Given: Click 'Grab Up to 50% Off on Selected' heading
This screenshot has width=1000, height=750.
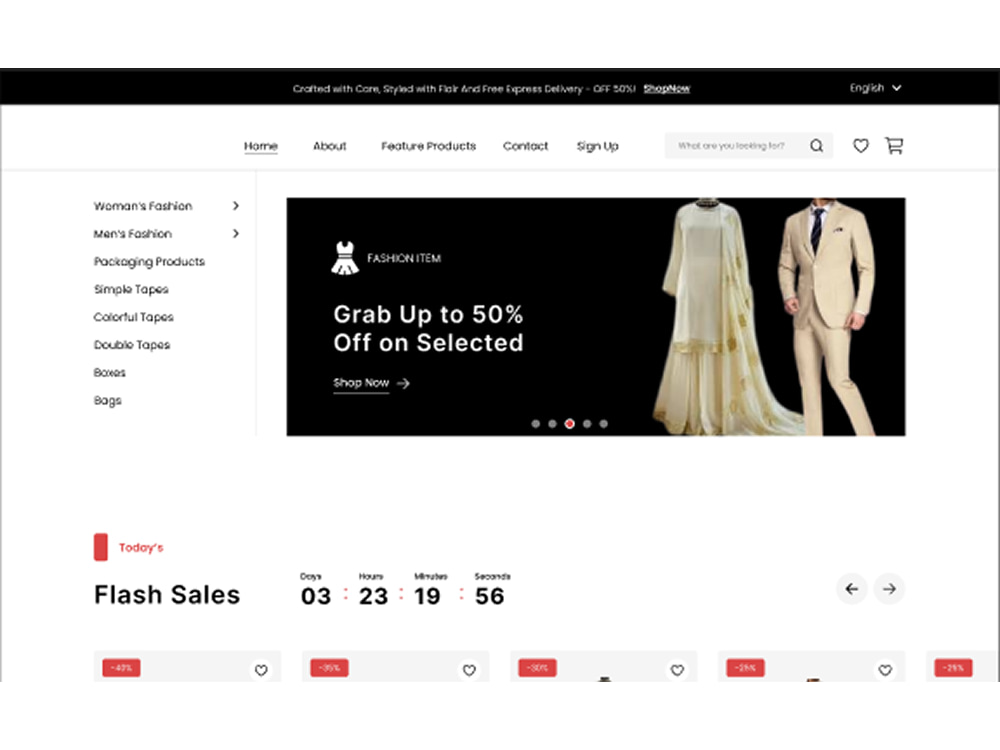Looking at the screenshot, I should 428,328.
